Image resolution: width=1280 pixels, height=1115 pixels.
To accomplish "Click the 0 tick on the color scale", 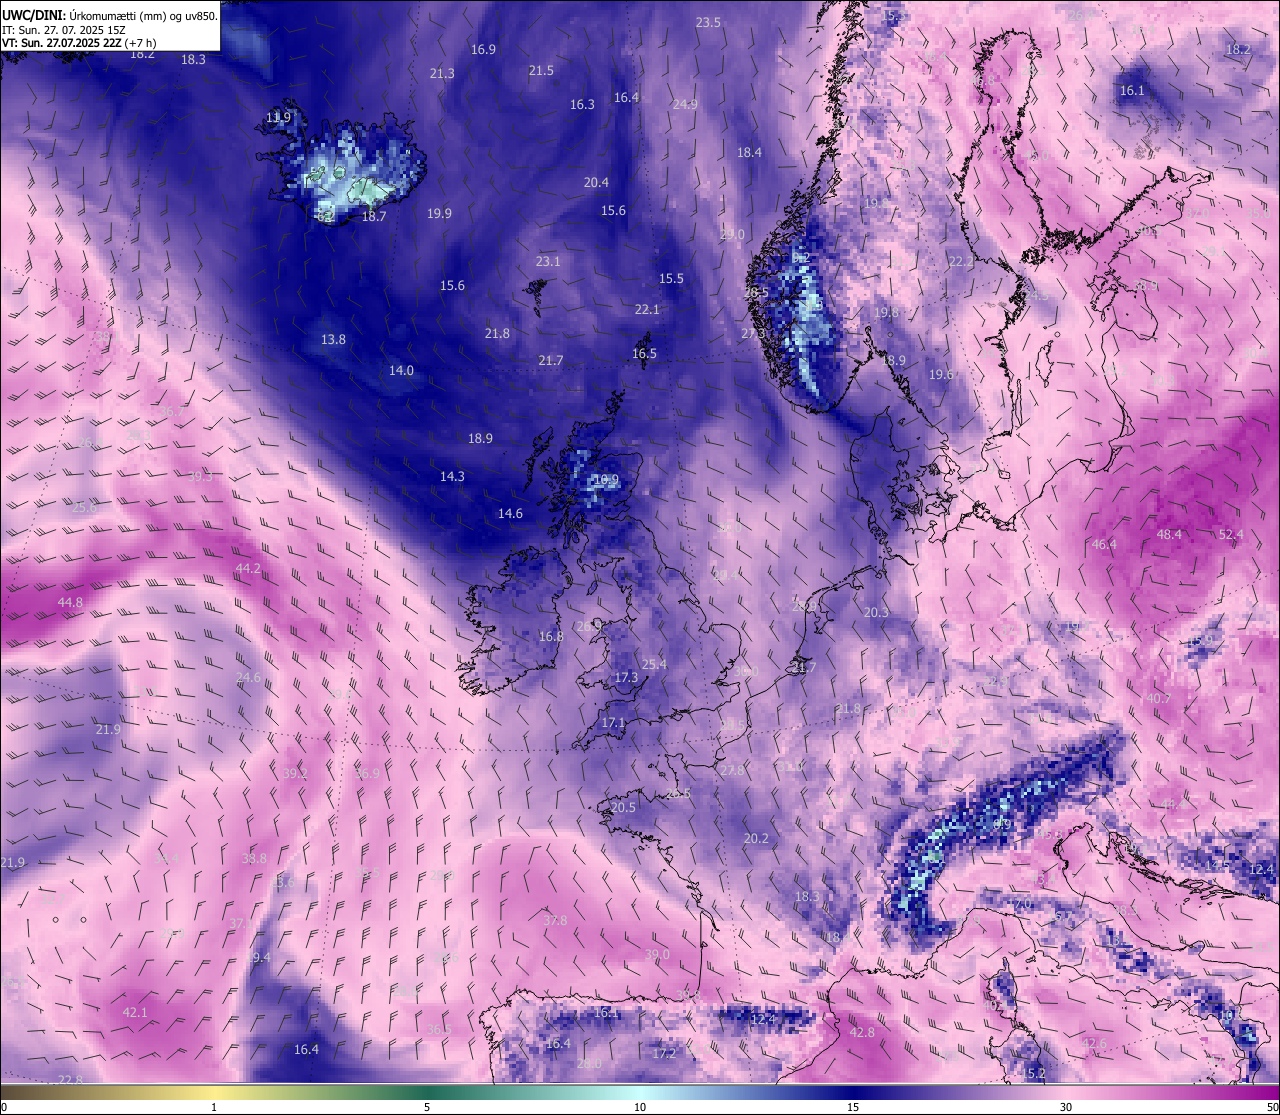I will (4, 1107).
